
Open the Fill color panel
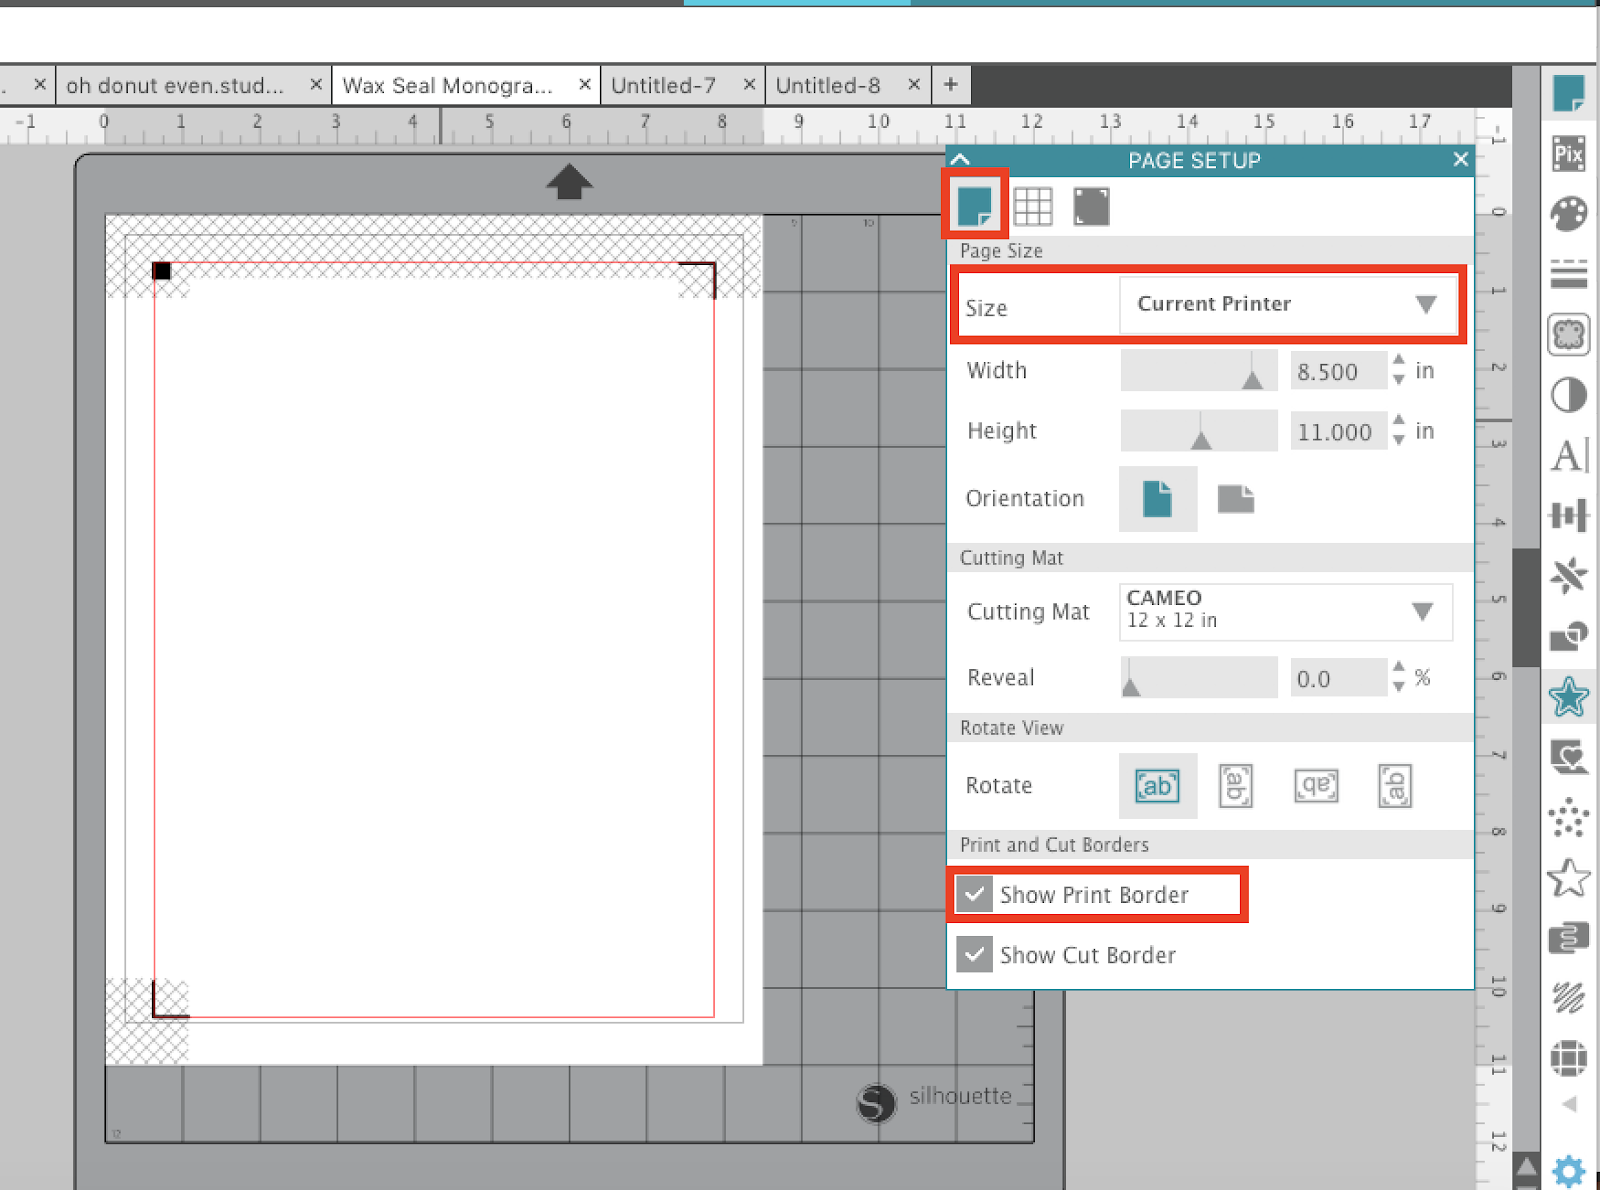pyautogui.click(x=1569, y=212)
